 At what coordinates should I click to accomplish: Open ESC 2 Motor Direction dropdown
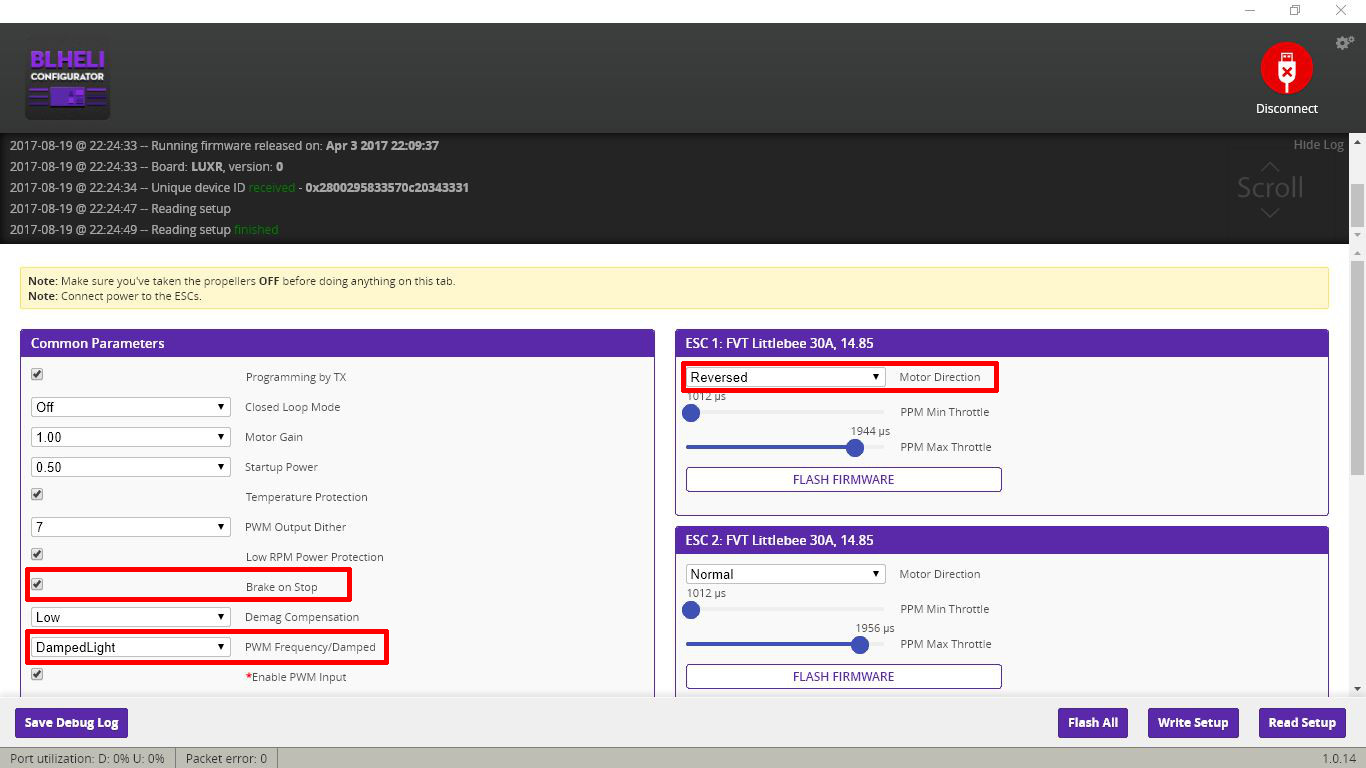point(786,574)
